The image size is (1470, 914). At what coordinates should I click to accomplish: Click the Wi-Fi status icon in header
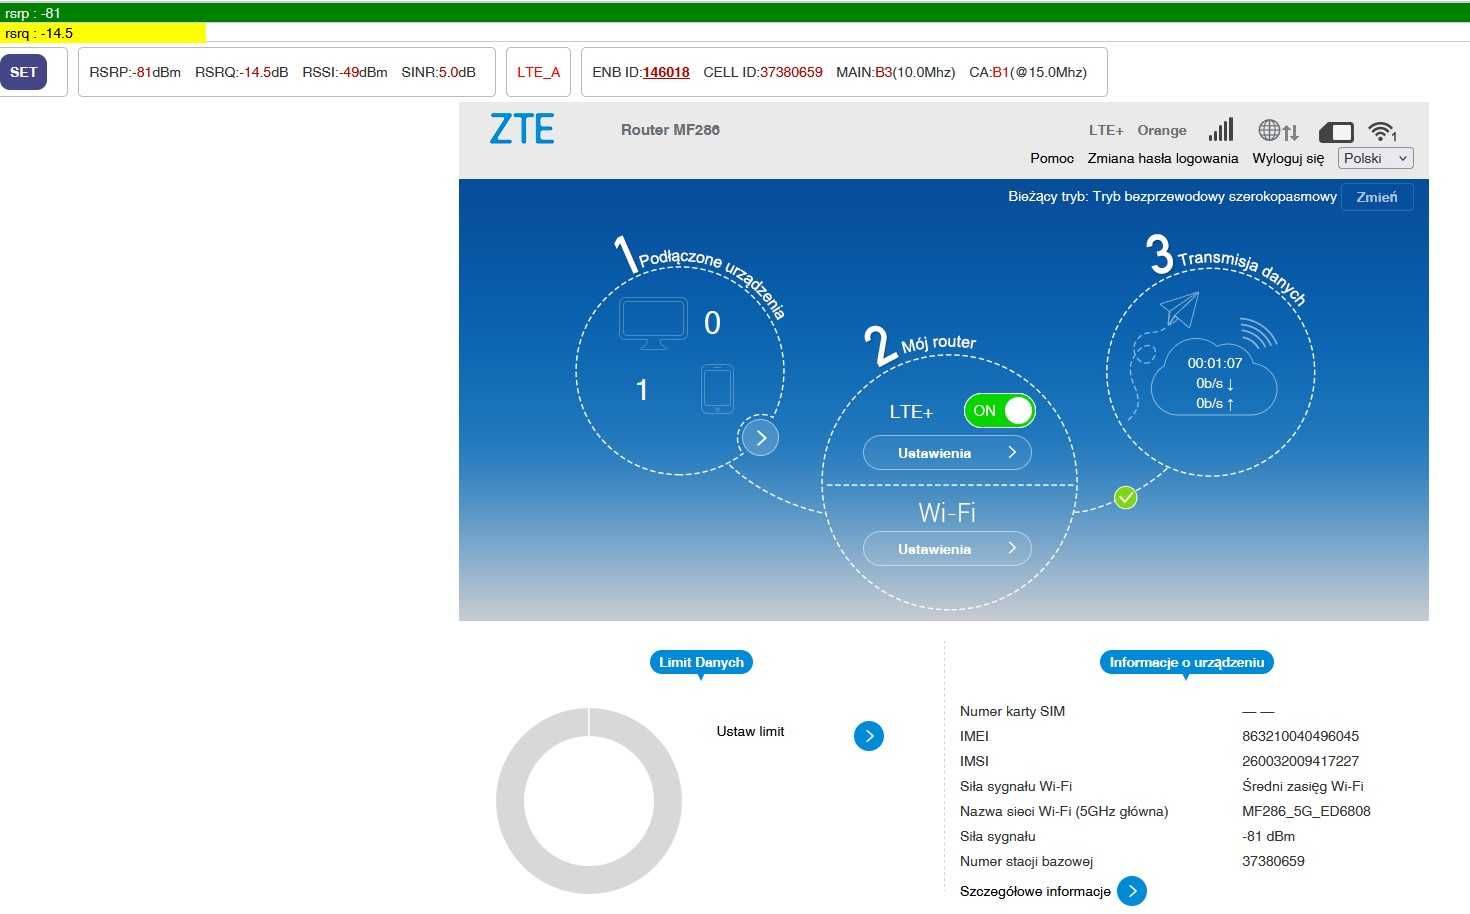tap(1383, 131)
